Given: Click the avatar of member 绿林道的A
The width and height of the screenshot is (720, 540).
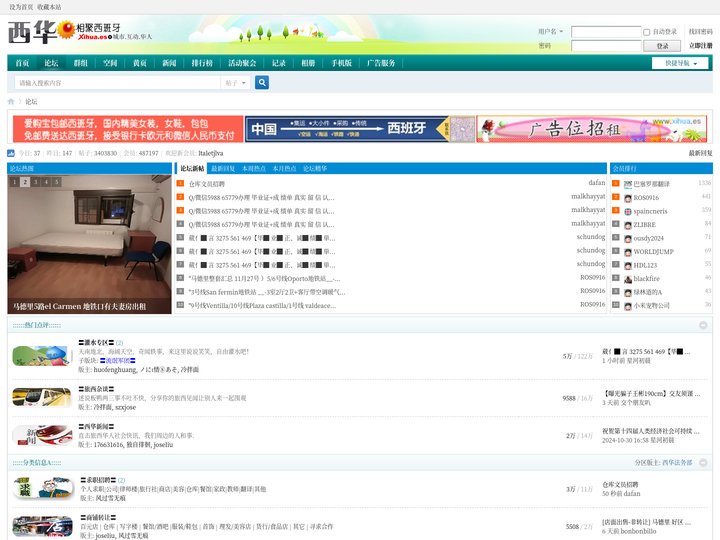Looking at the screenshot, I should click(628, 292).
